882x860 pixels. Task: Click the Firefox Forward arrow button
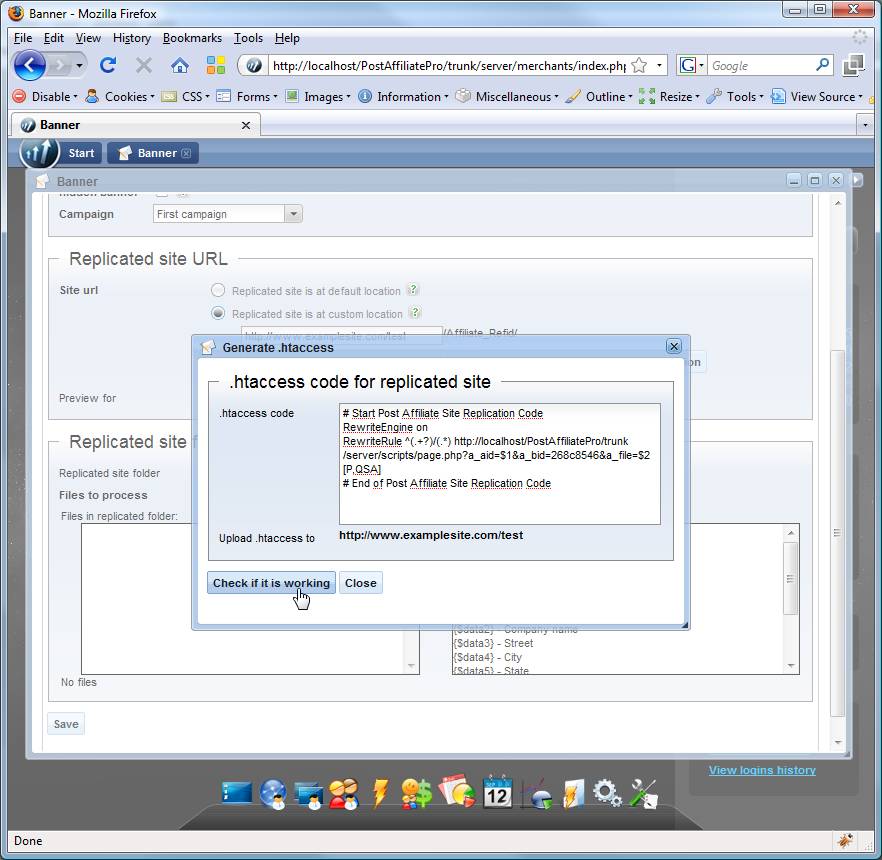coord(59,66)
